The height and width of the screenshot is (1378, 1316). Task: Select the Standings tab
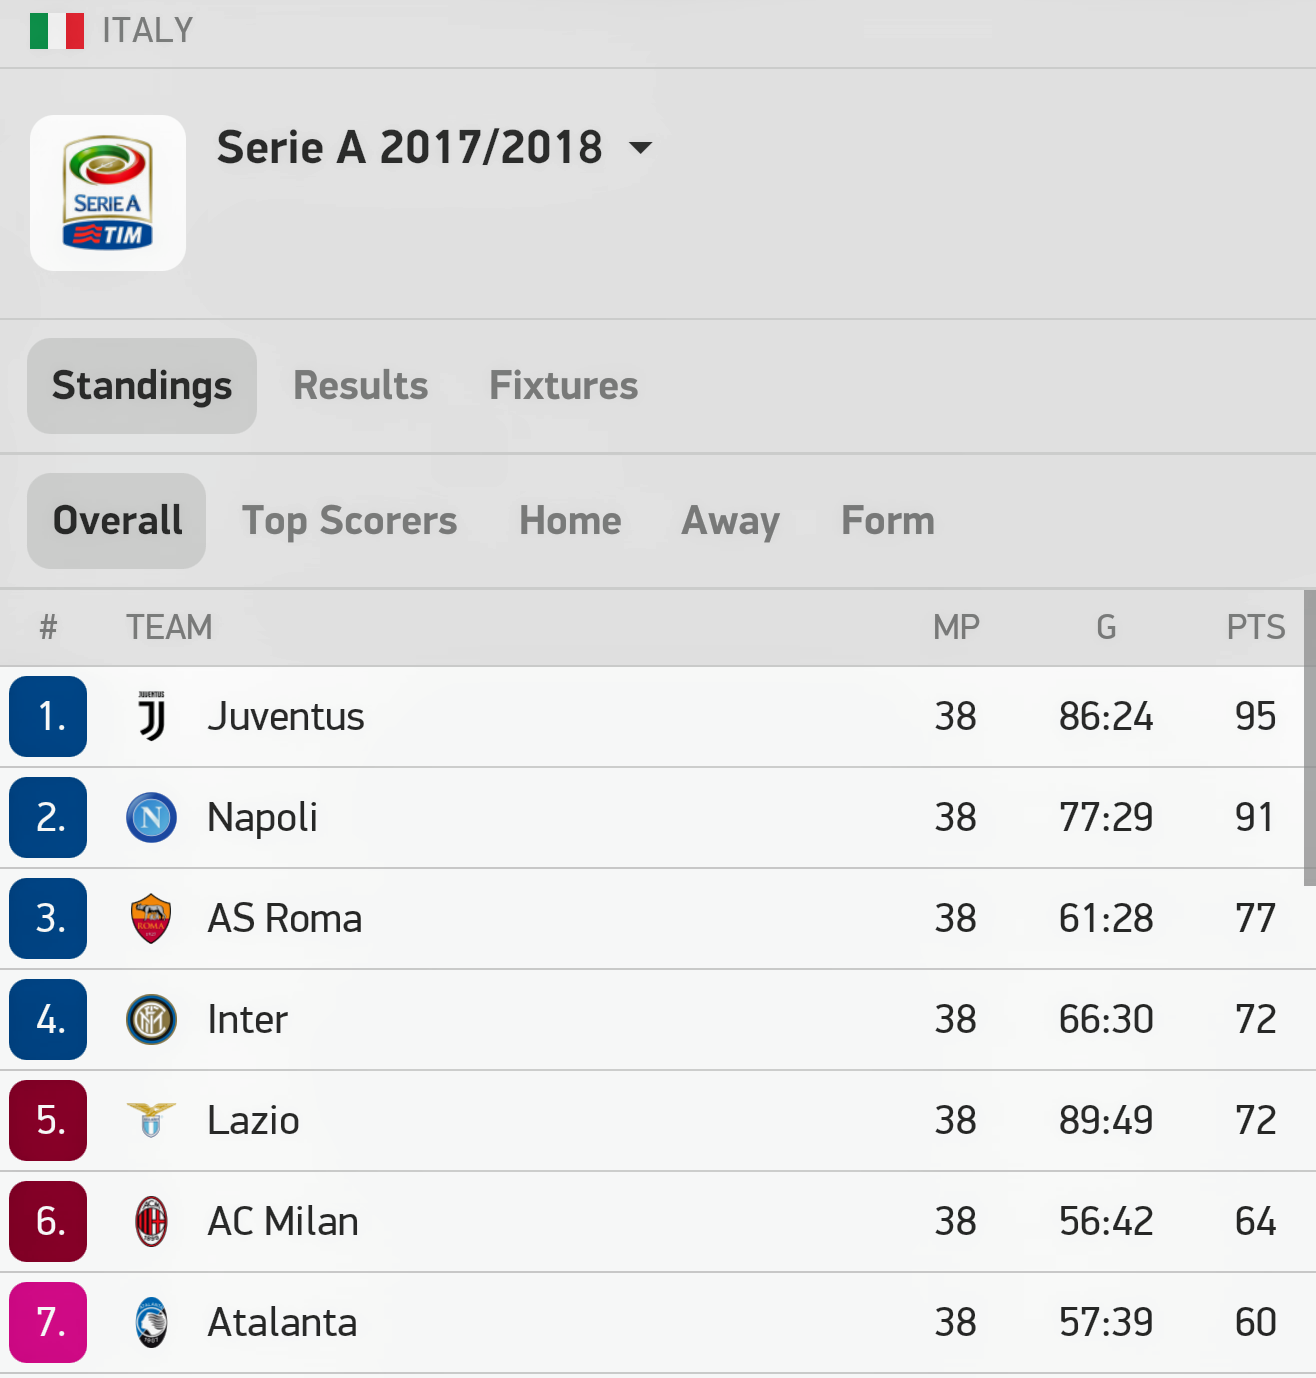tap(142, 386)
